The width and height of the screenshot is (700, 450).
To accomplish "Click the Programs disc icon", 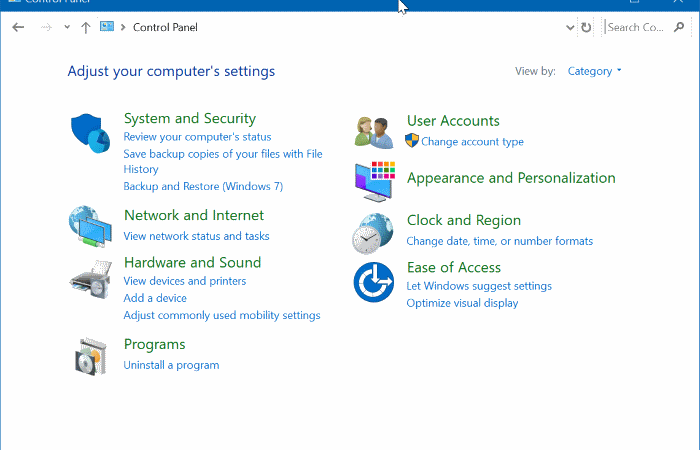I will 91,357.
